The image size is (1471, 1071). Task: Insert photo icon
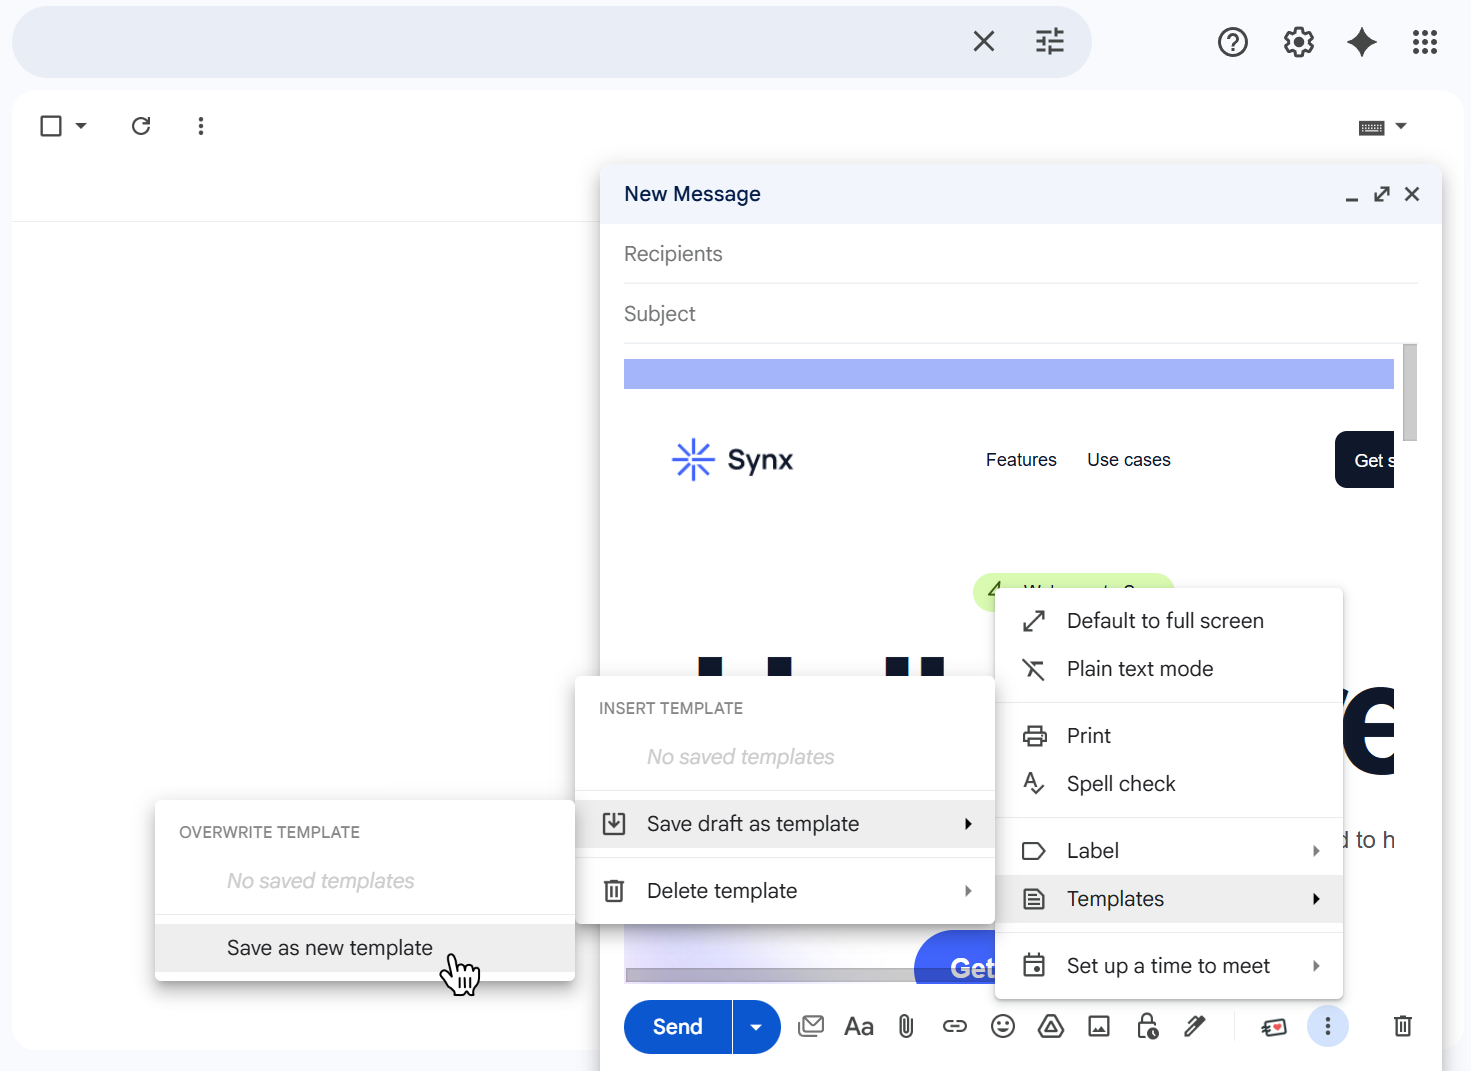[x=1099, y=1027]
